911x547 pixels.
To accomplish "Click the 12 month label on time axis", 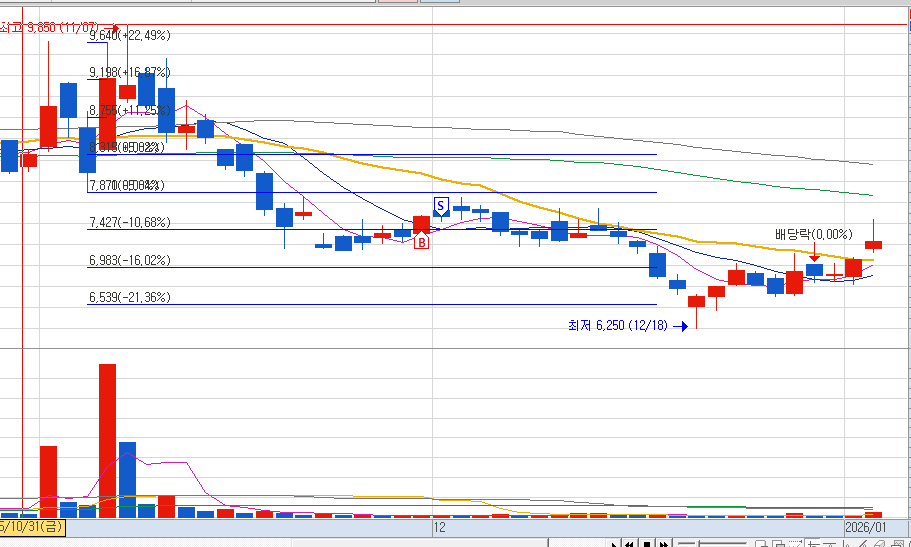I will click(439, 528).
